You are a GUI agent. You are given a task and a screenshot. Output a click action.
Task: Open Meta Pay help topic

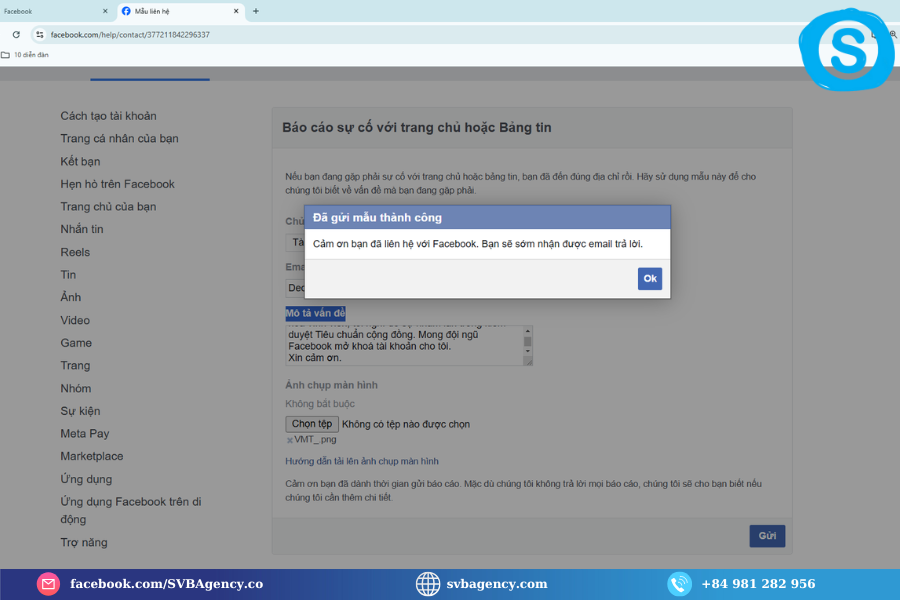tap(85, 433)
